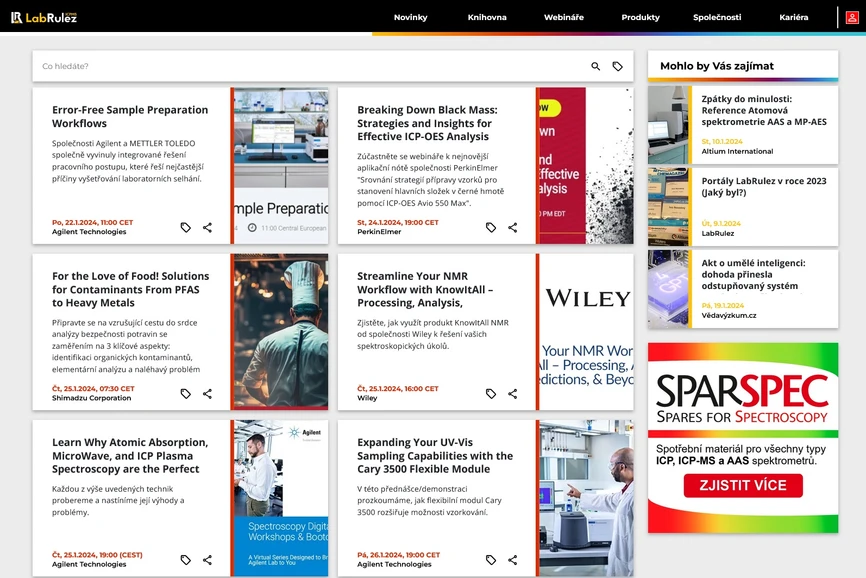Click the Black Mass red banner thumbnail
This screenshot has width=866, height=578.
click(x=586, y=166)
